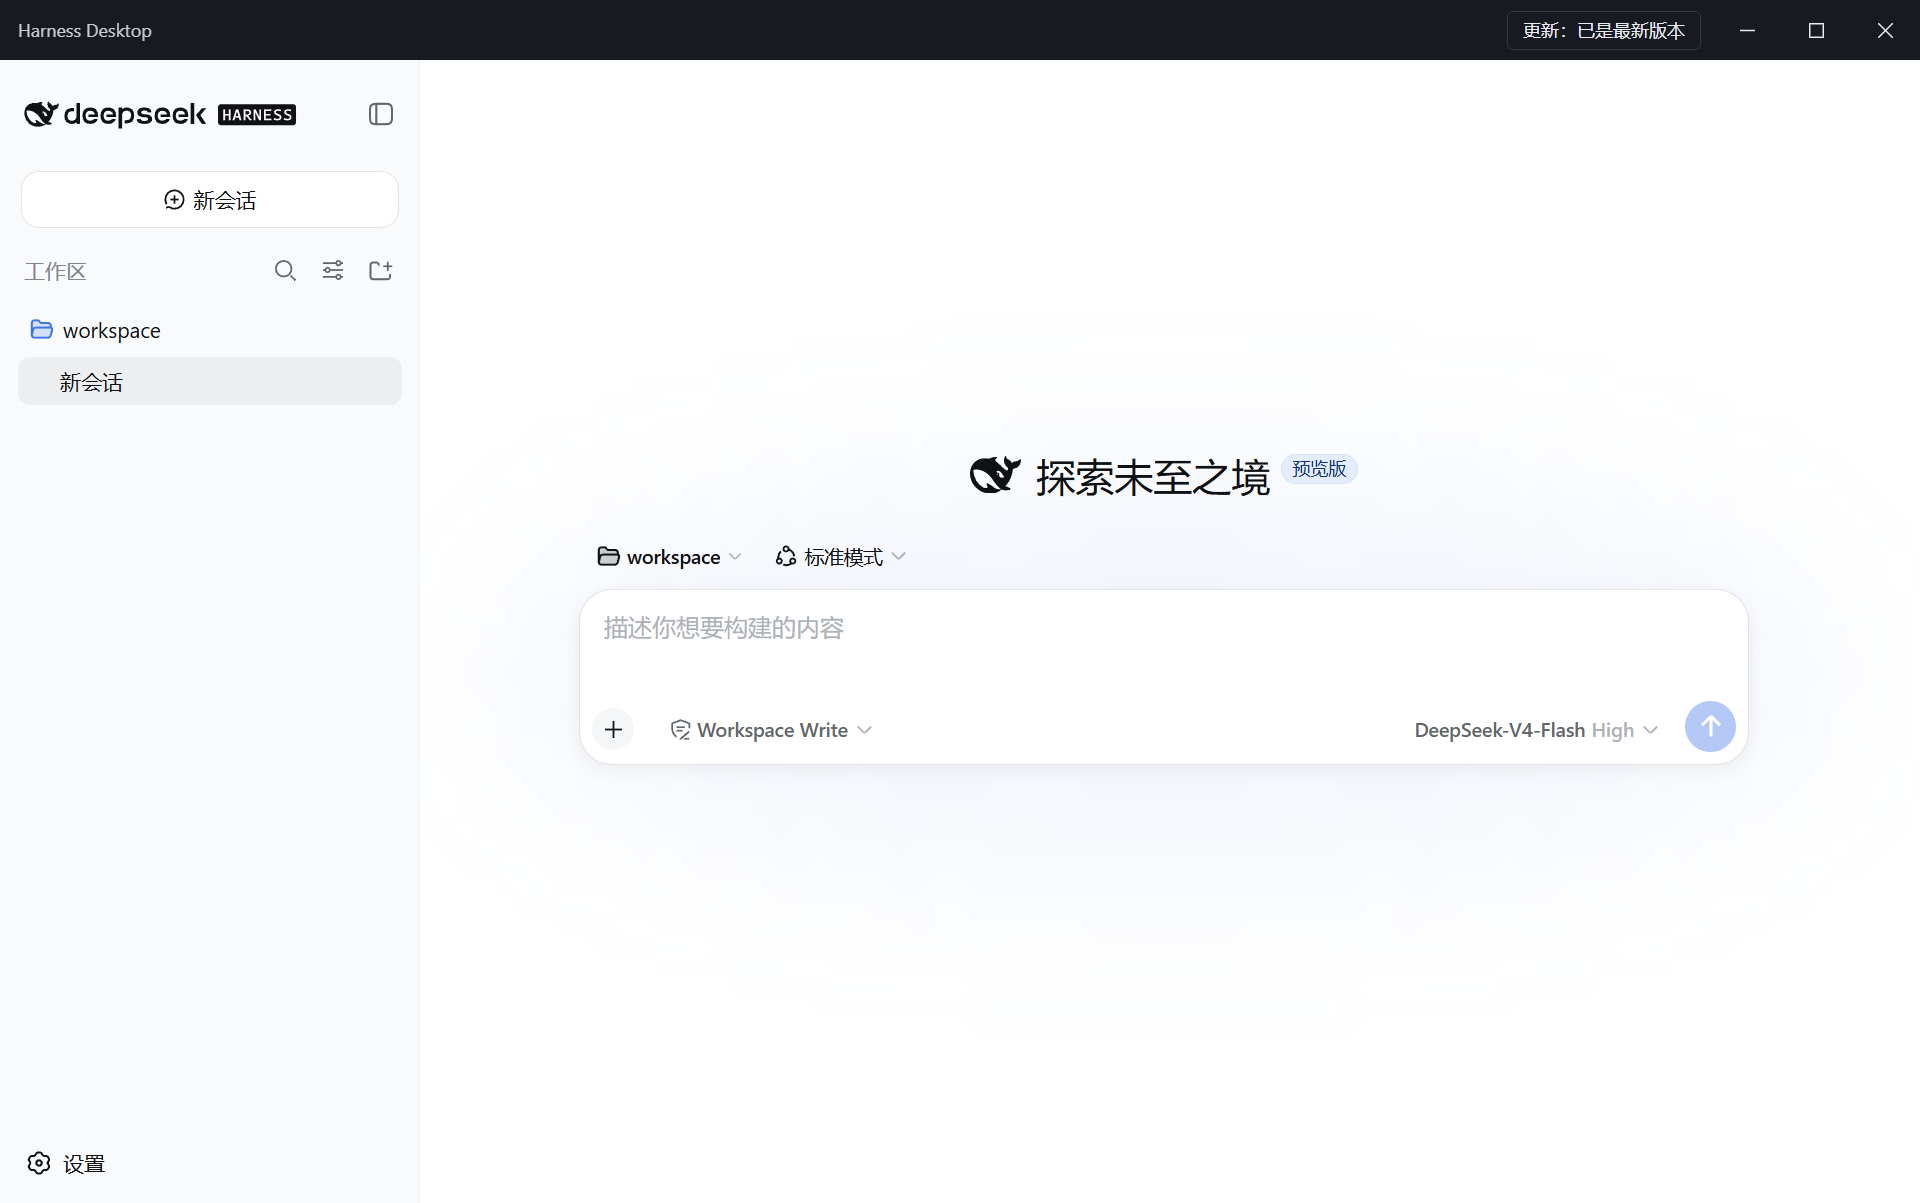Minimize the Harness Desktop window

tap(1747, 30)
